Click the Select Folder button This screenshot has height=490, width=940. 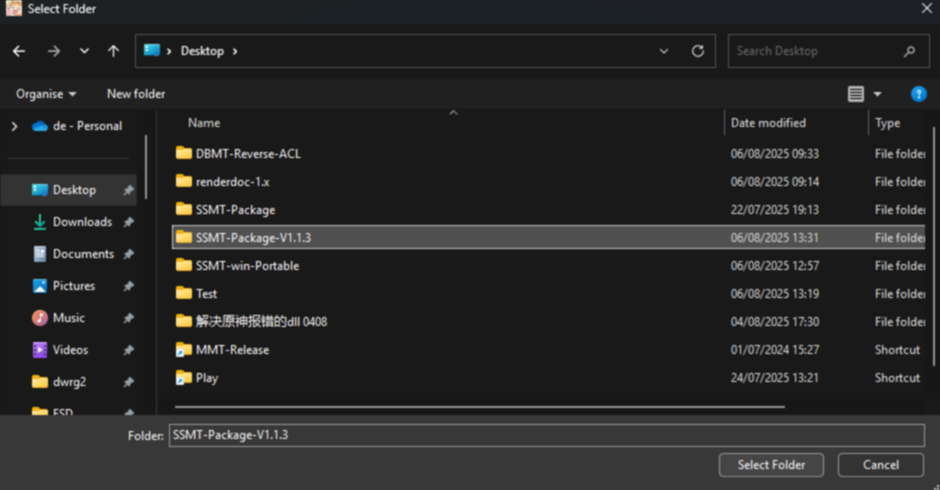[770, 465]
